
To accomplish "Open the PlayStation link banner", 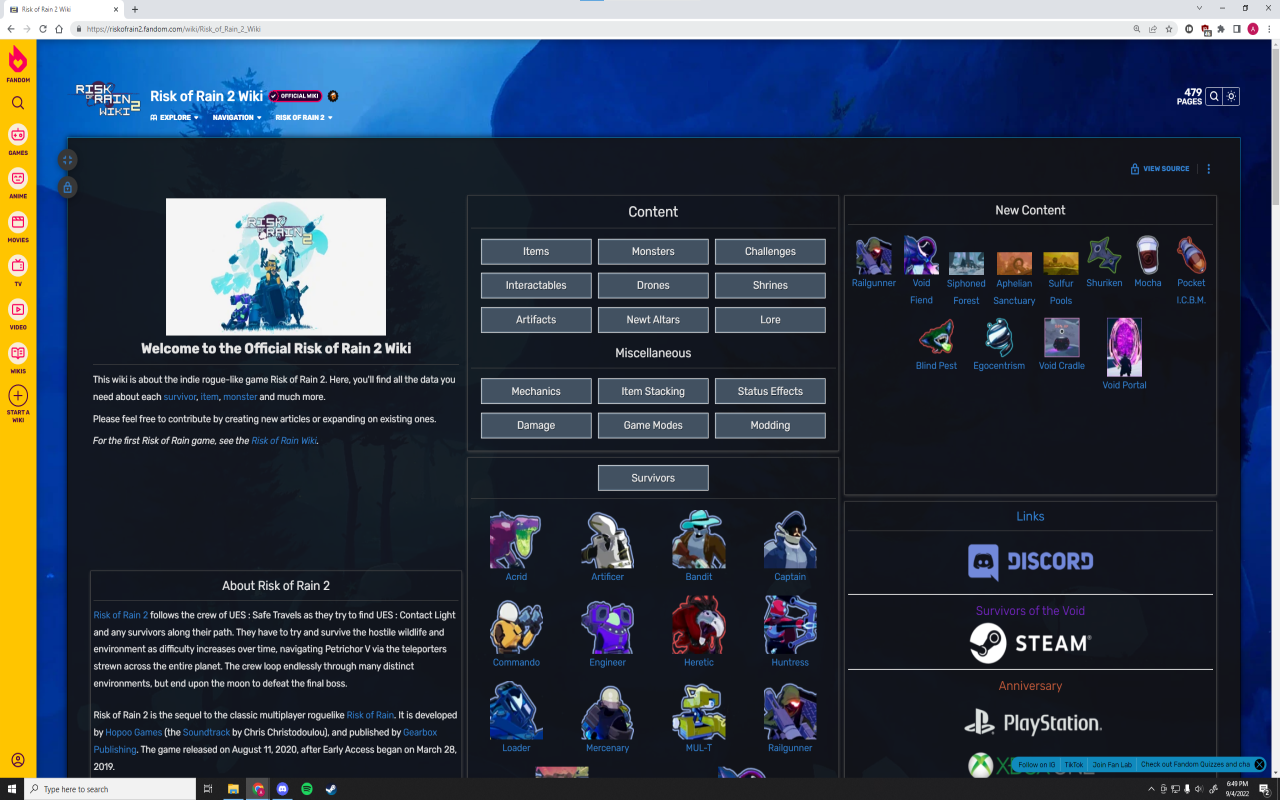I will point(1033,722).
